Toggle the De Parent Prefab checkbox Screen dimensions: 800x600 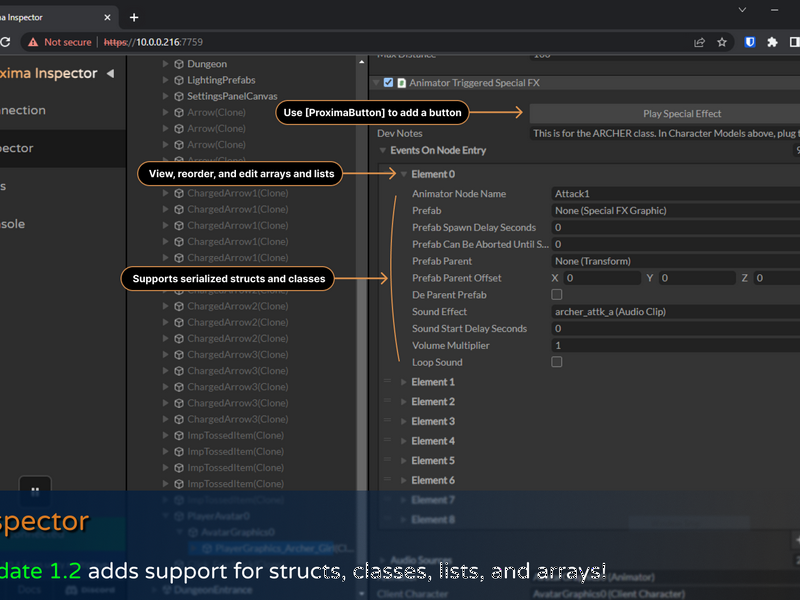point(557,294)
